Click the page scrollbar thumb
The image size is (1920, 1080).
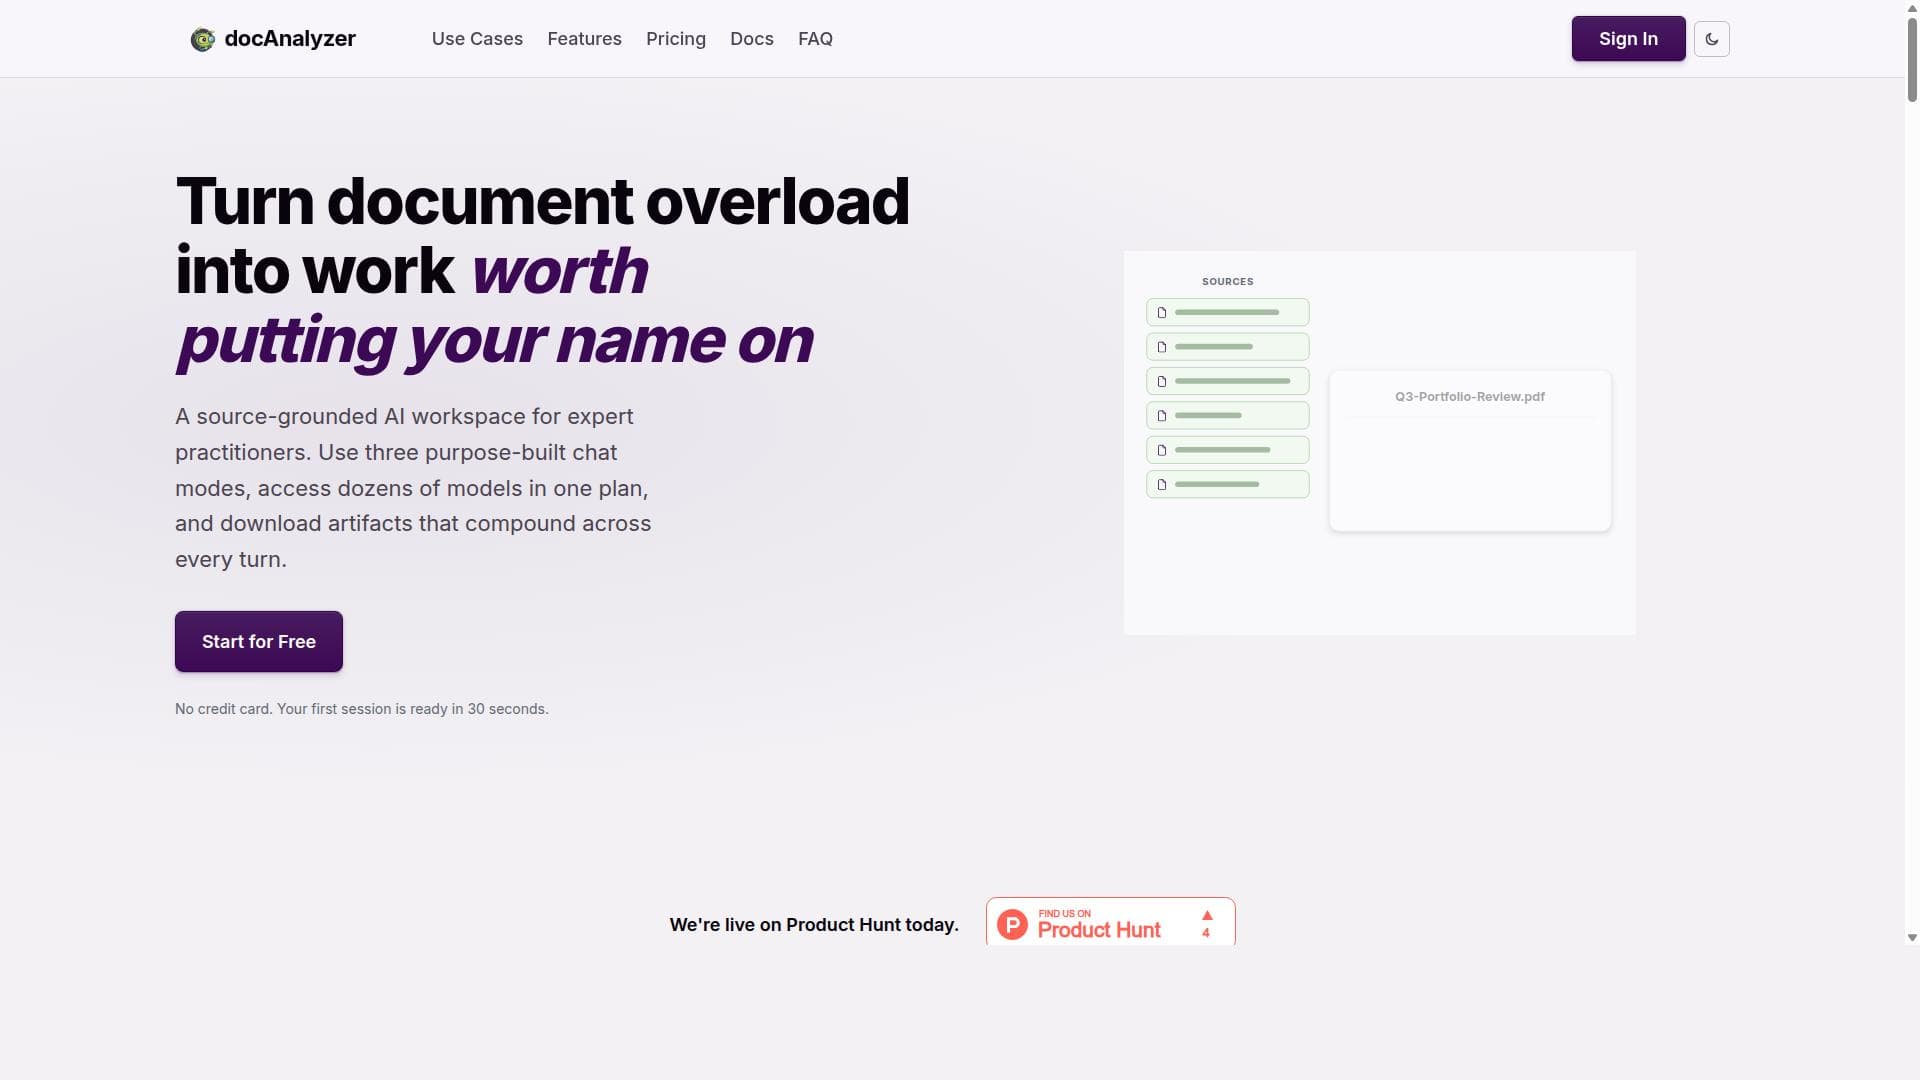pos(1912,60)
